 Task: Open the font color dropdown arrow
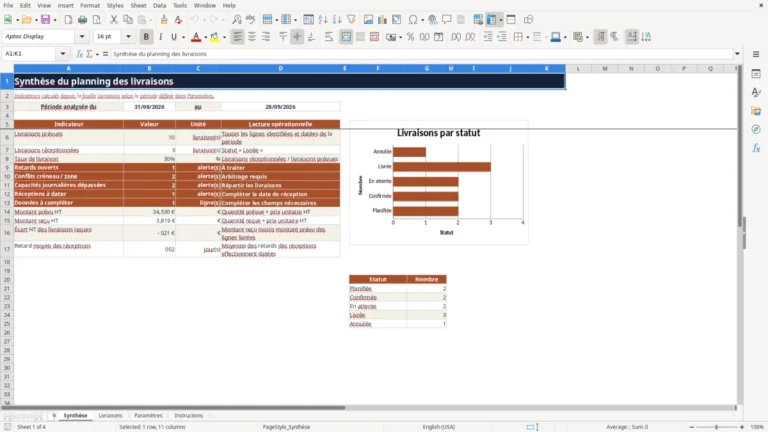point(205,37)
